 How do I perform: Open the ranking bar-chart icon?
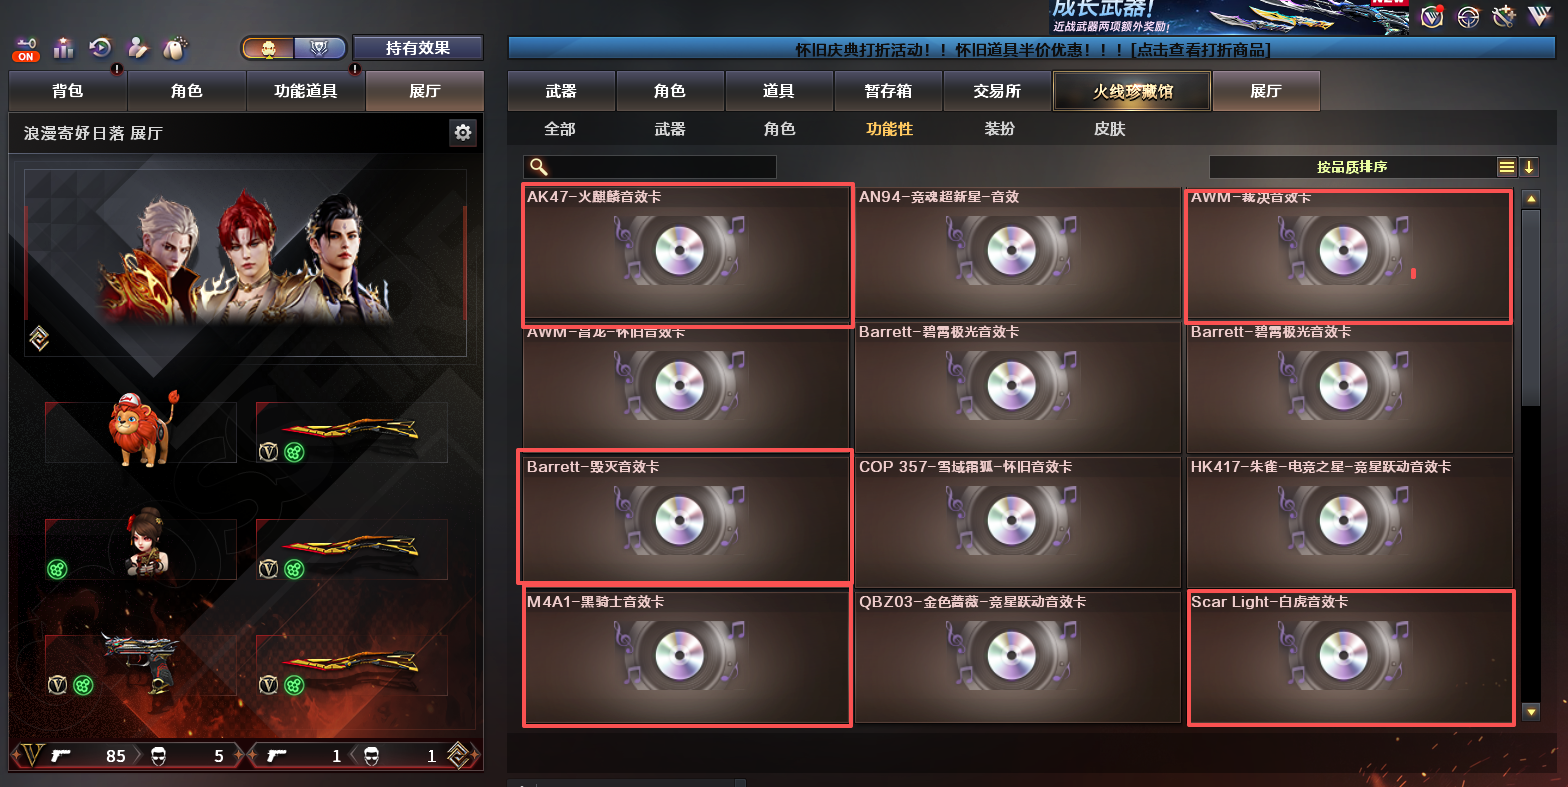click(x=64, y=47)
